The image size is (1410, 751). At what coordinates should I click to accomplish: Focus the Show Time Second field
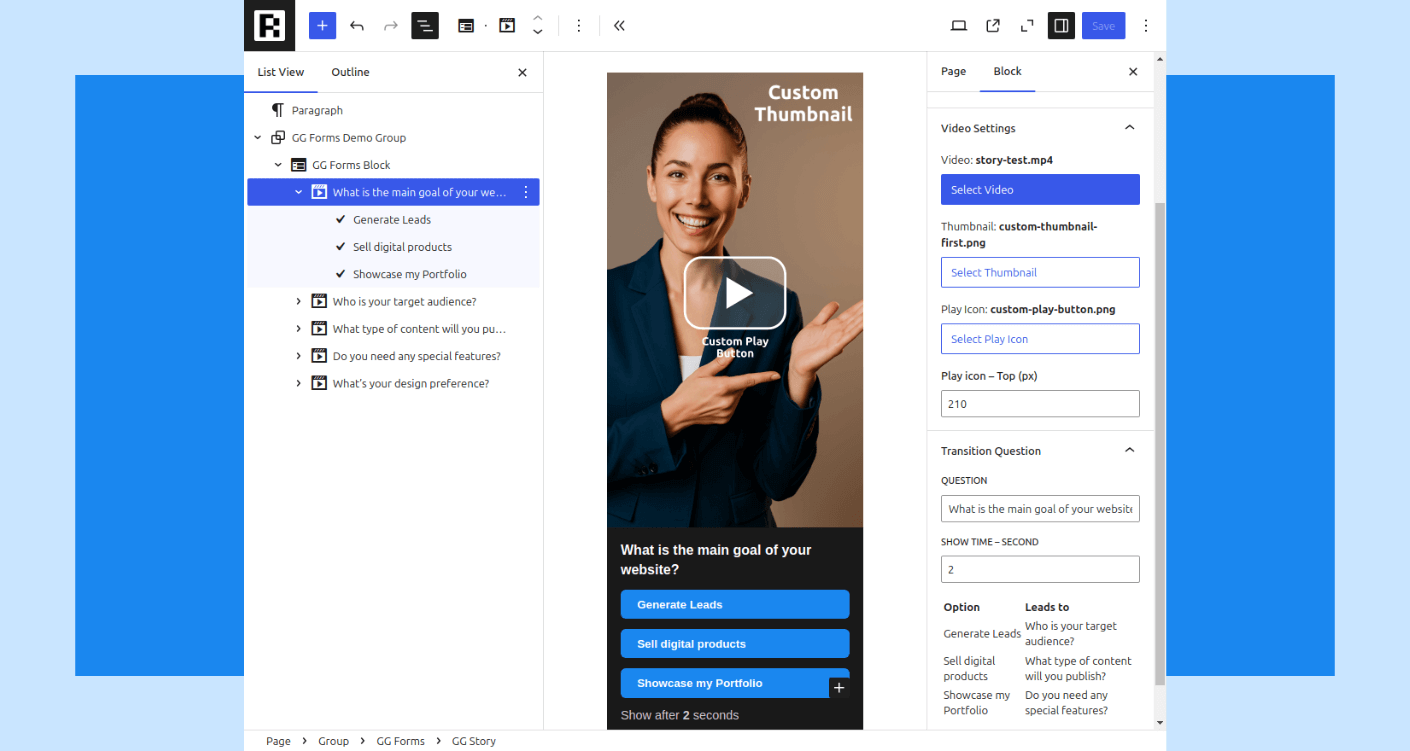point(1040,569)
